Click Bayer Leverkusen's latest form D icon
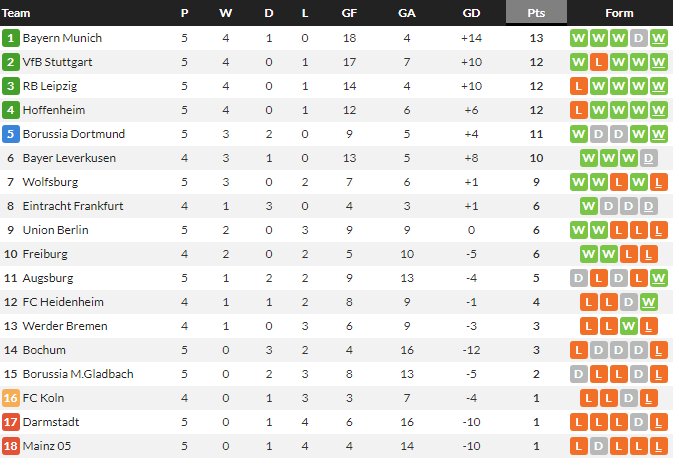Screen dimensions: 674x458 [649, 158]
